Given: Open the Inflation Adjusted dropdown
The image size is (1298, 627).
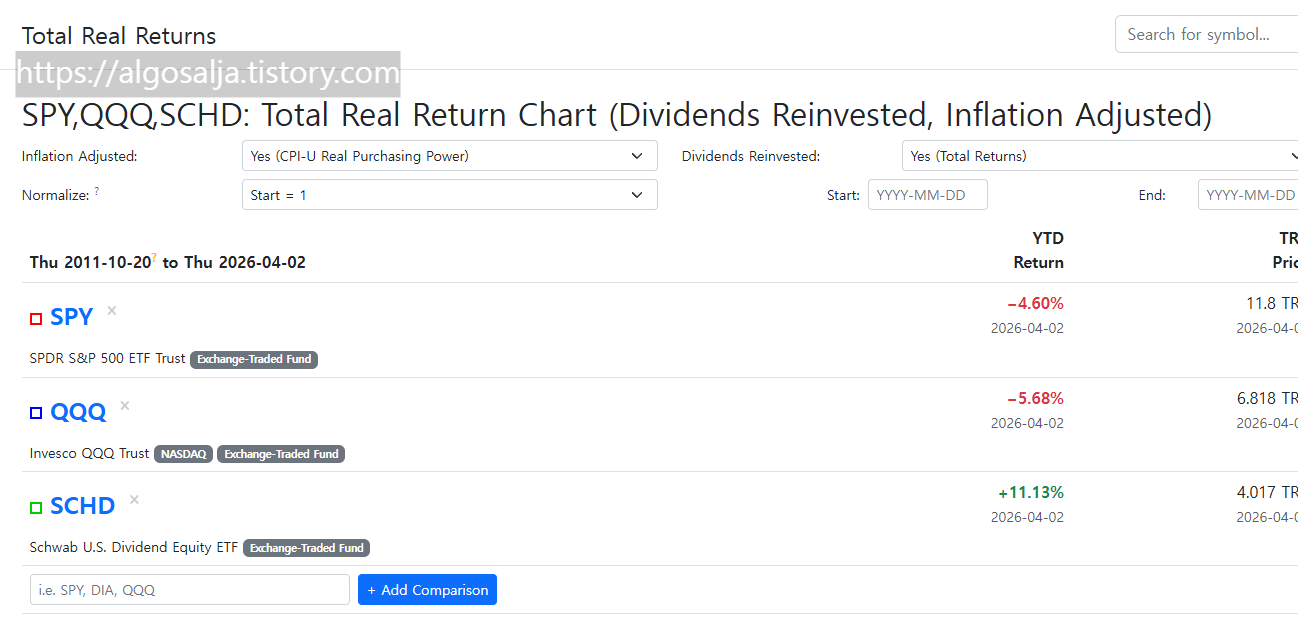Looking at the screenshot, I should pos(448,155).
